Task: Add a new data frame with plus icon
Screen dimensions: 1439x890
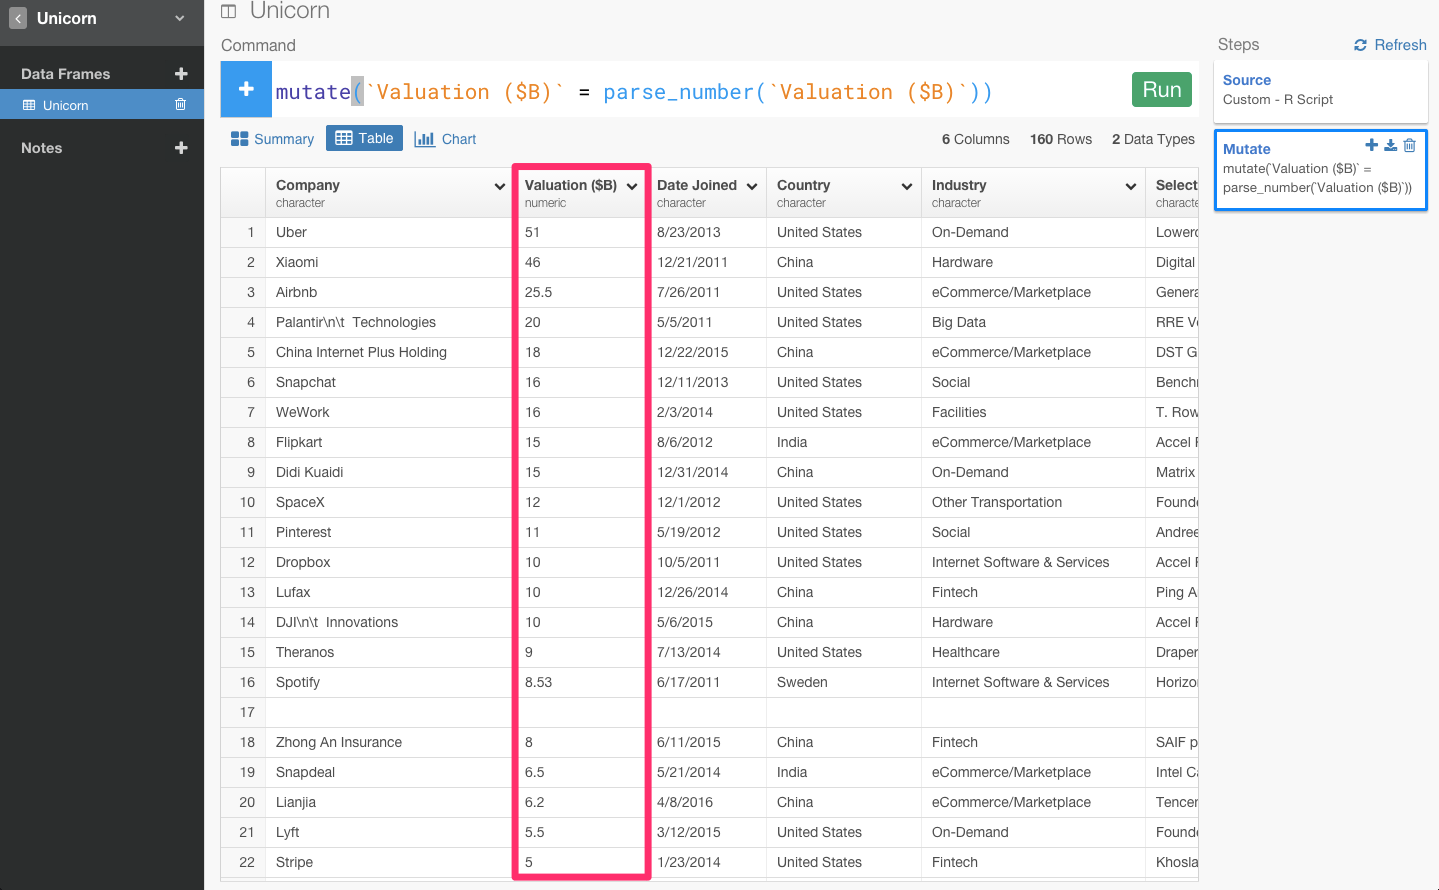Action: pos(181,73)
